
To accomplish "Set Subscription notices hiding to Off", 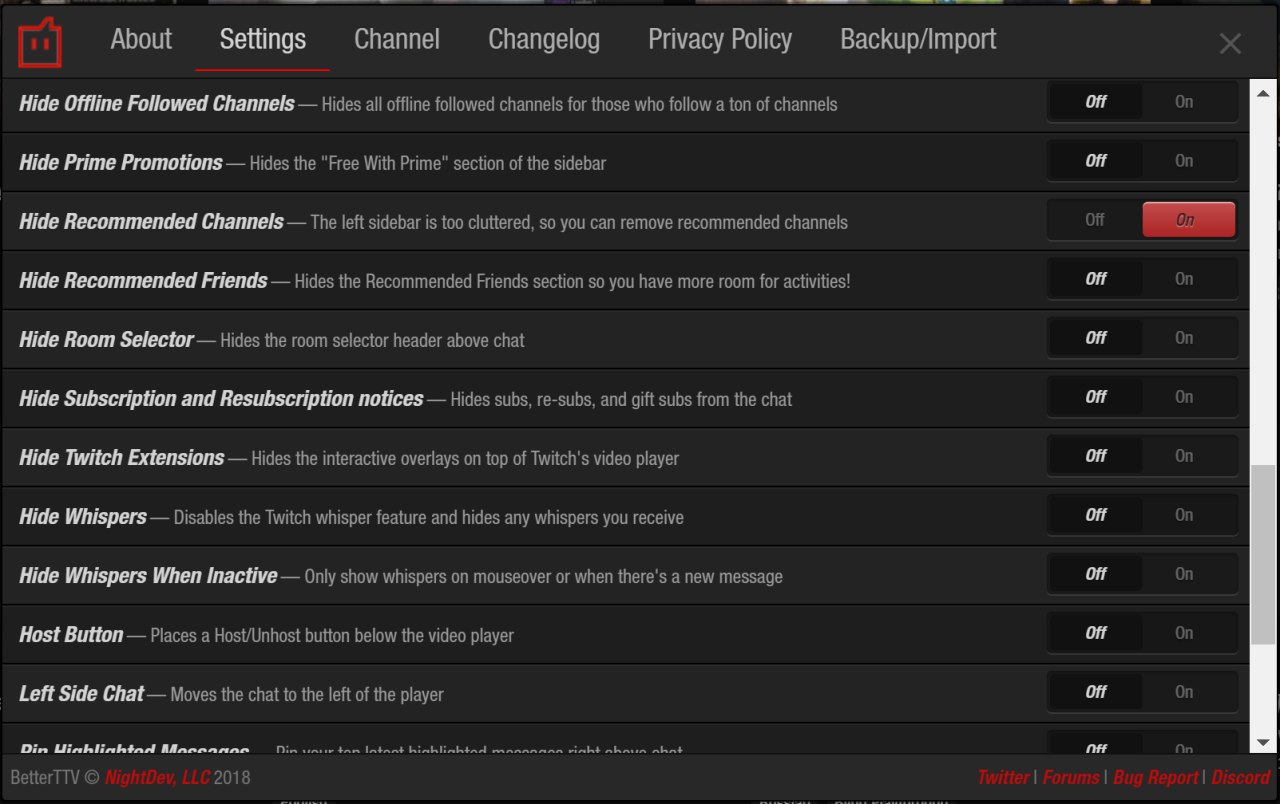I will pyautogui.click(x=1096, y=397).
